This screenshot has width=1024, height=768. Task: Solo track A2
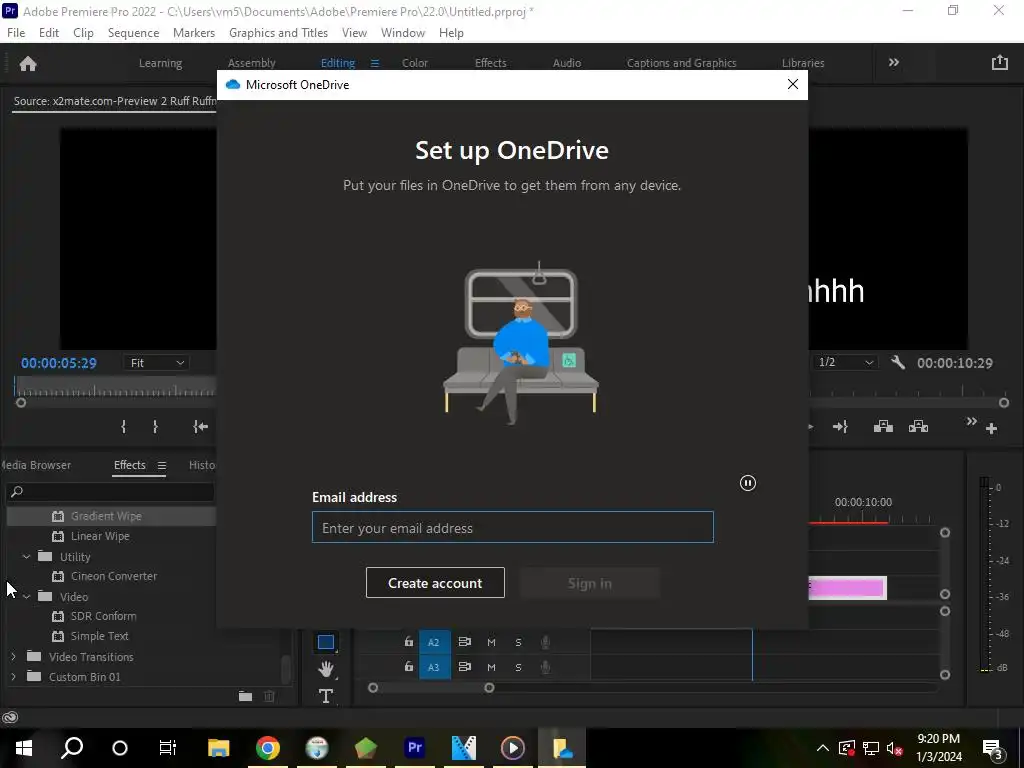518,643
